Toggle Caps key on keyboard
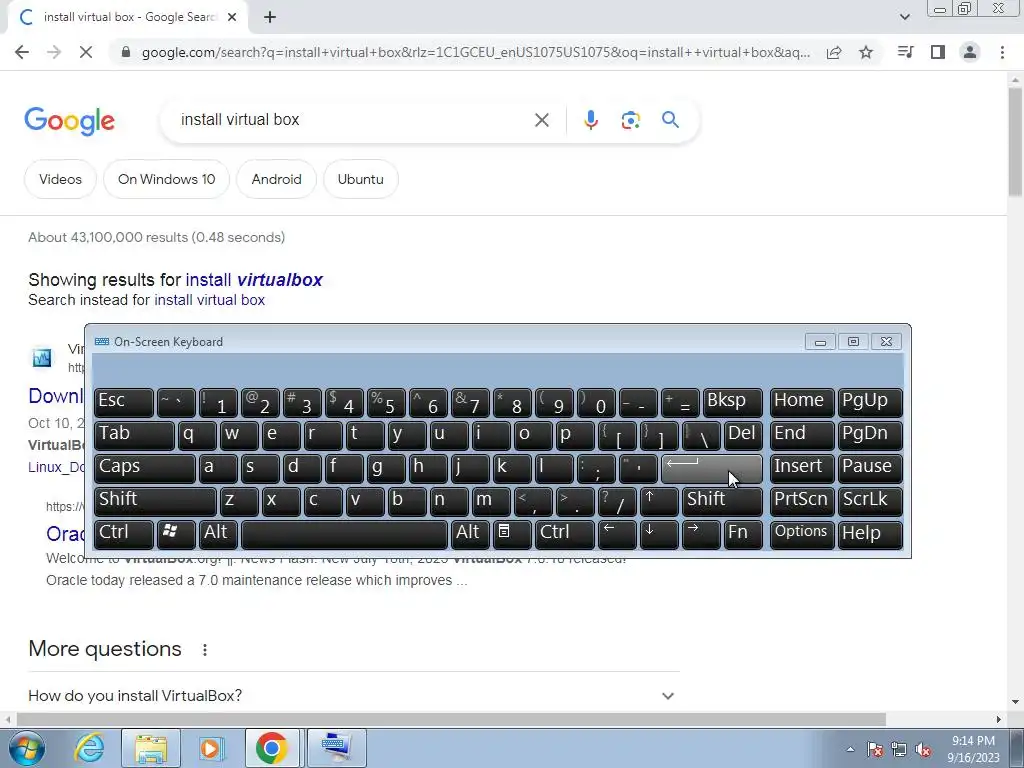Viewport: 1024px width, 768px height. [144, 468]
